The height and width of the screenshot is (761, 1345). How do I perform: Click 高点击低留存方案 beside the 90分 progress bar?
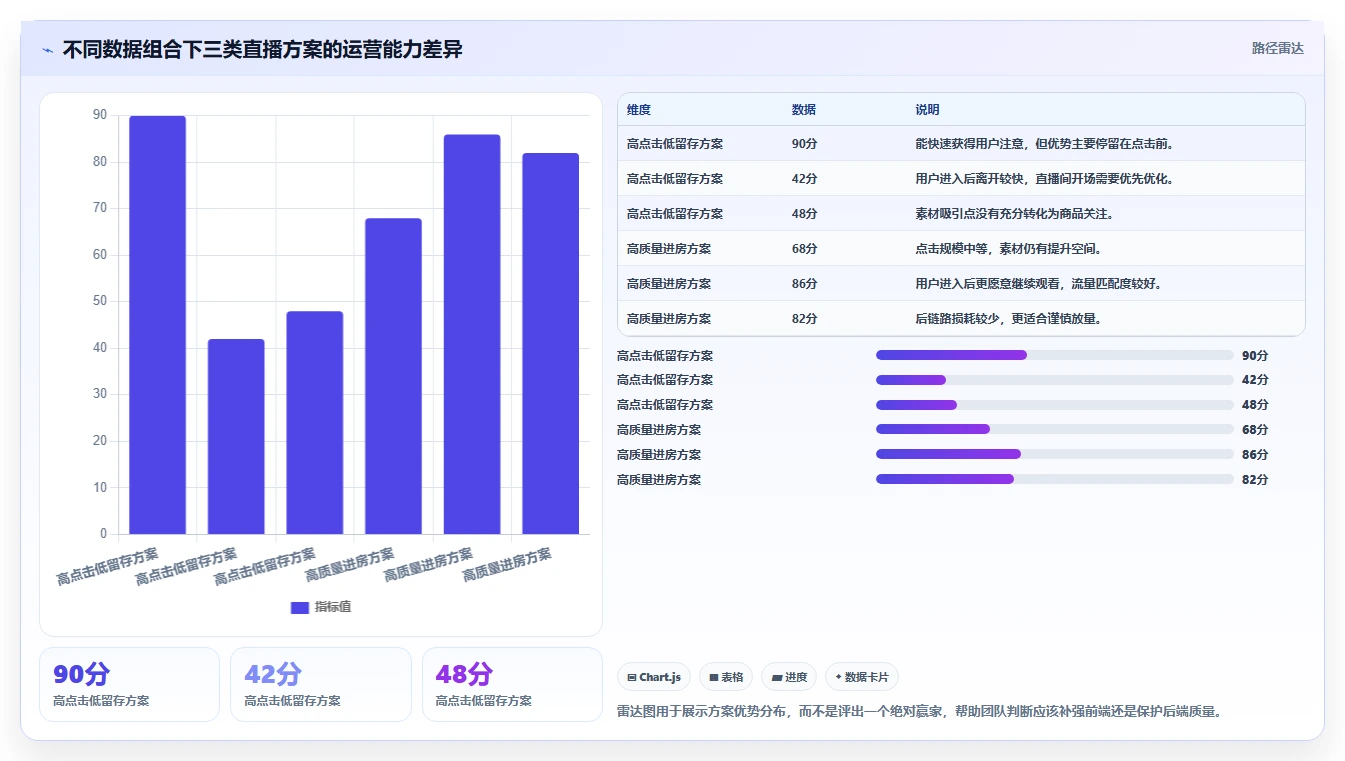665,355
